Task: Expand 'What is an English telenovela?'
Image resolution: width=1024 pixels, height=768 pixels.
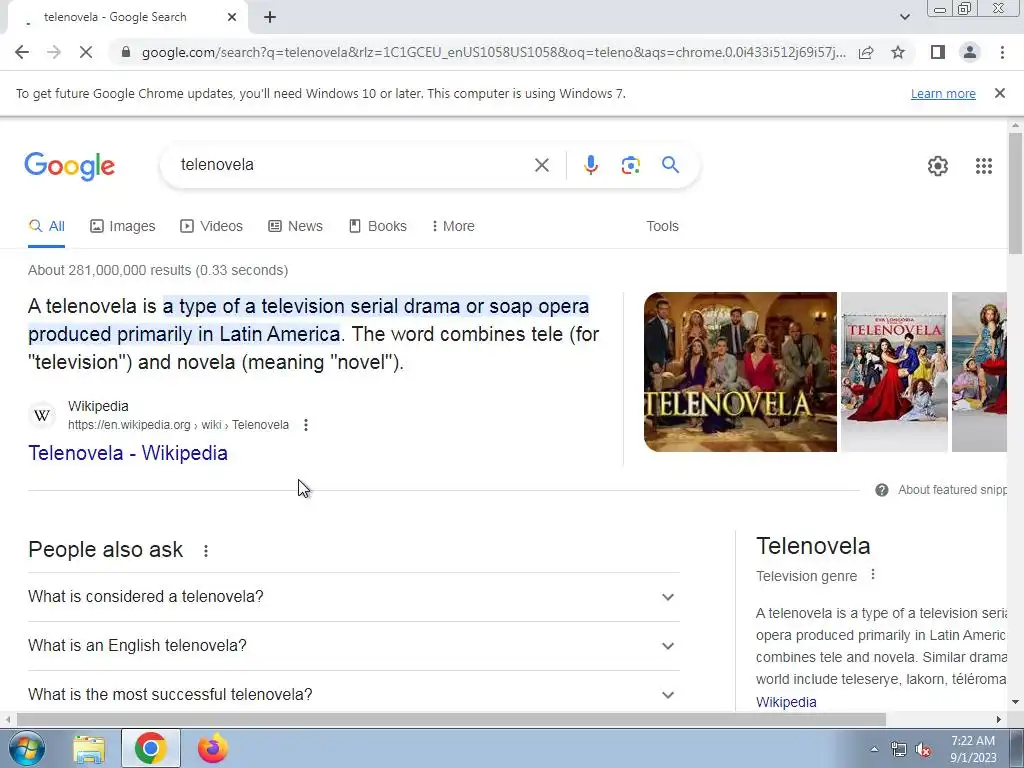Action: point(353,646)
